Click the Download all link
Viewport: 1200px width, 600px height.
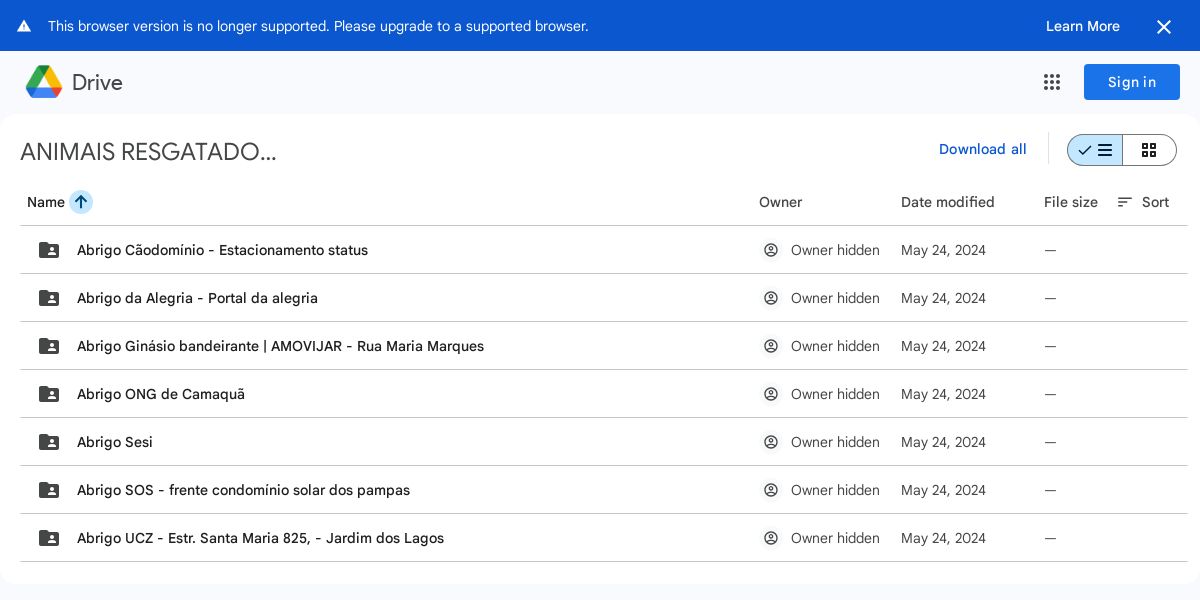click(982, 149)
